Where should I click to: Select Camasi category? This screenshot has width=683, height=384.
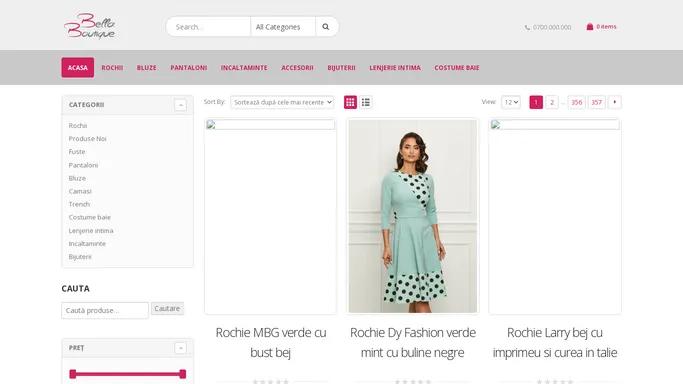[80, 191]
